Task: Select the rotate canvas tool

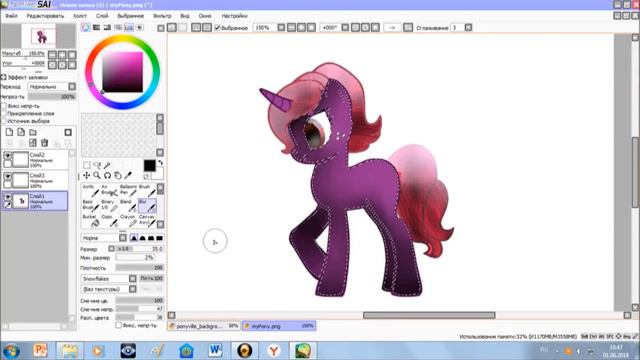Action: tap(107, 176)
